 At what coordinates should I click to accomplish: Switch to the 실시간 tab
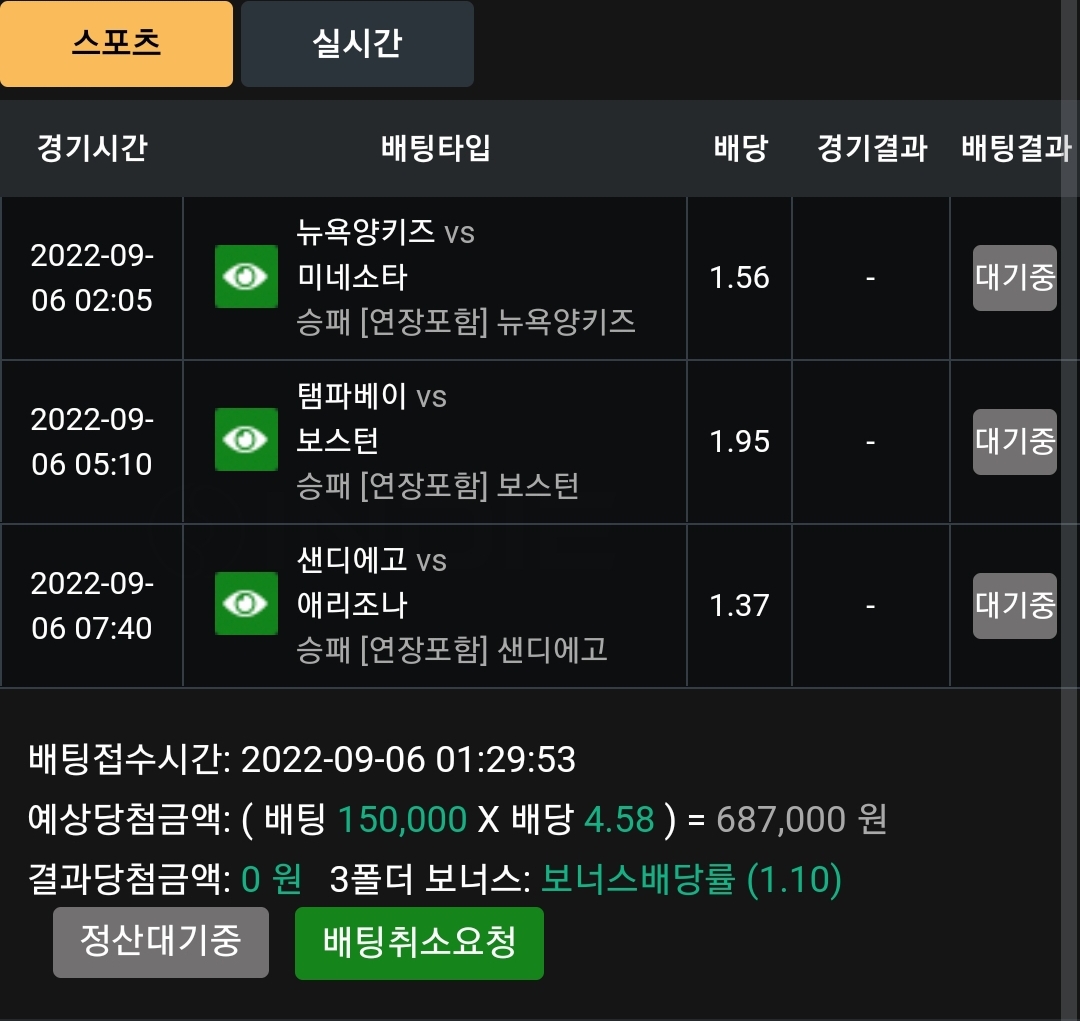tap(357, 43)
